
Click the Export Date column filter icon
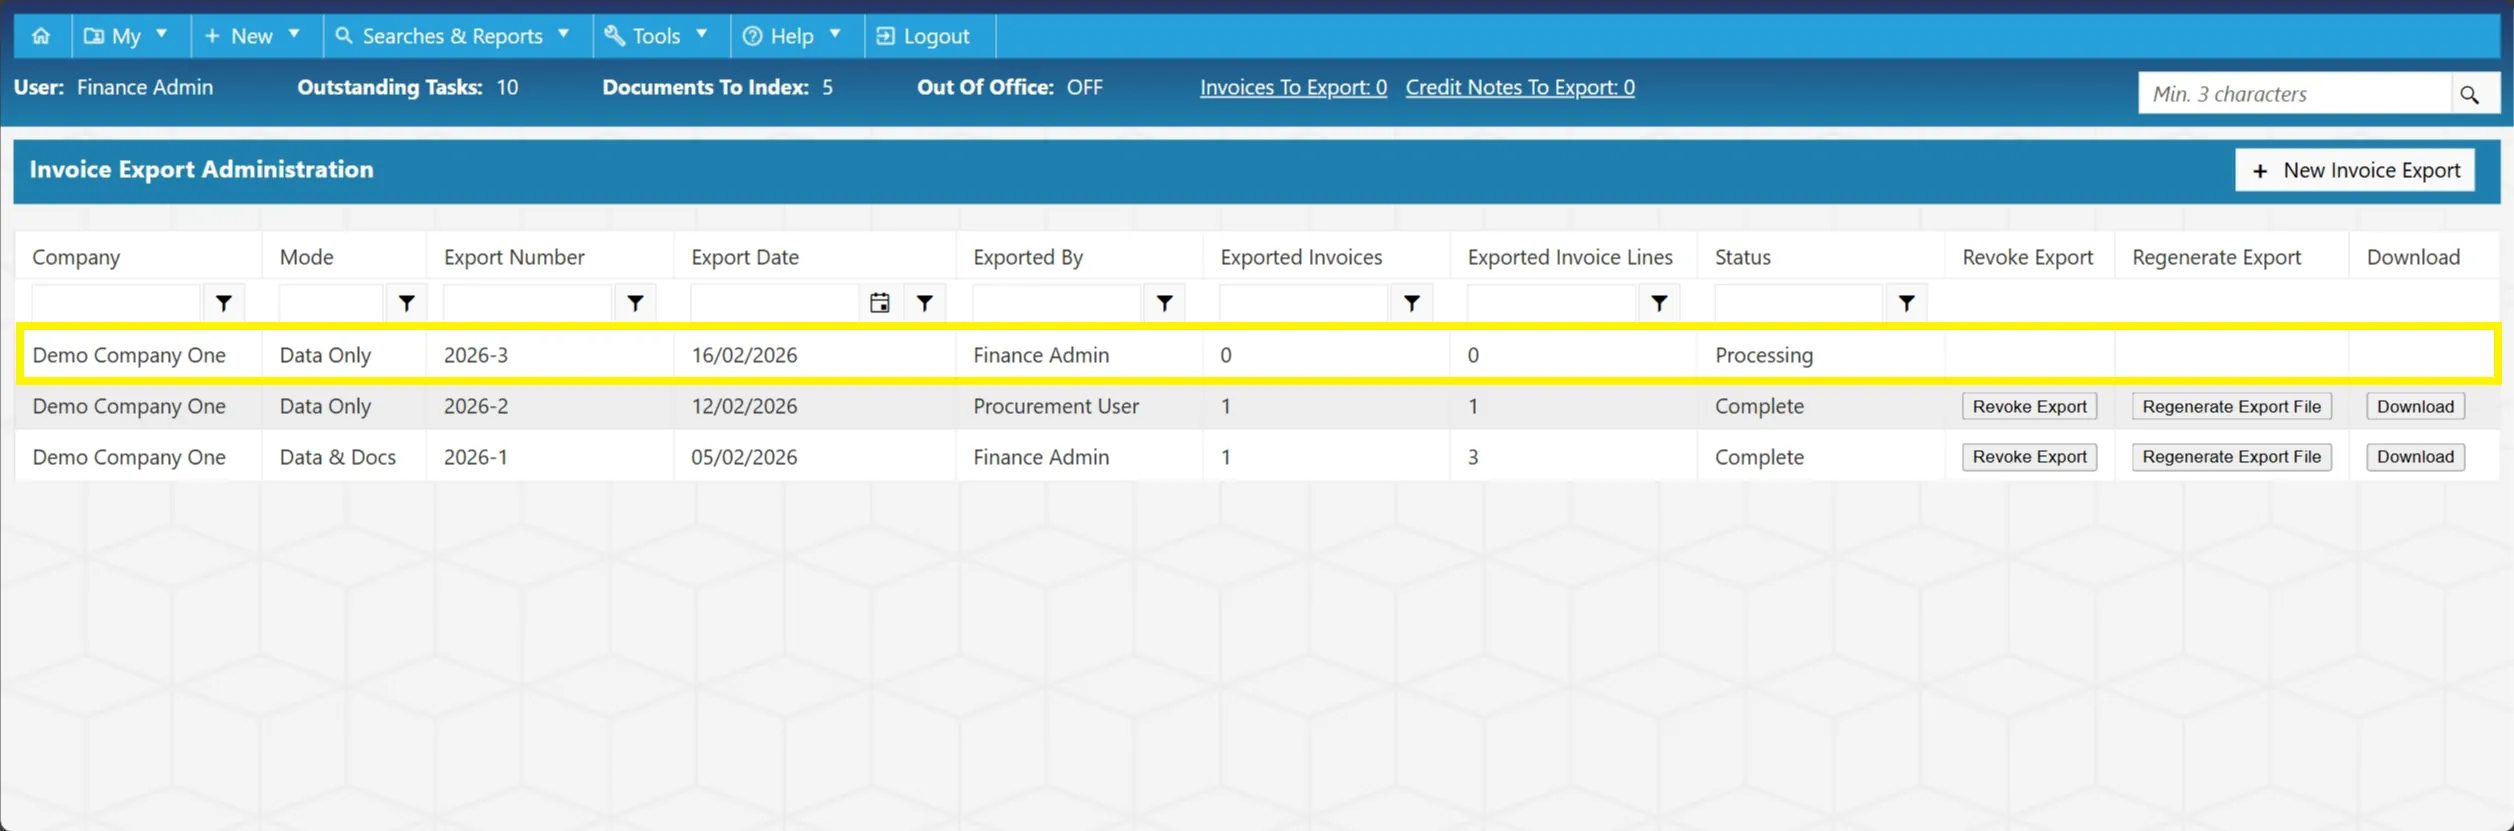click(x=925, y=303)
